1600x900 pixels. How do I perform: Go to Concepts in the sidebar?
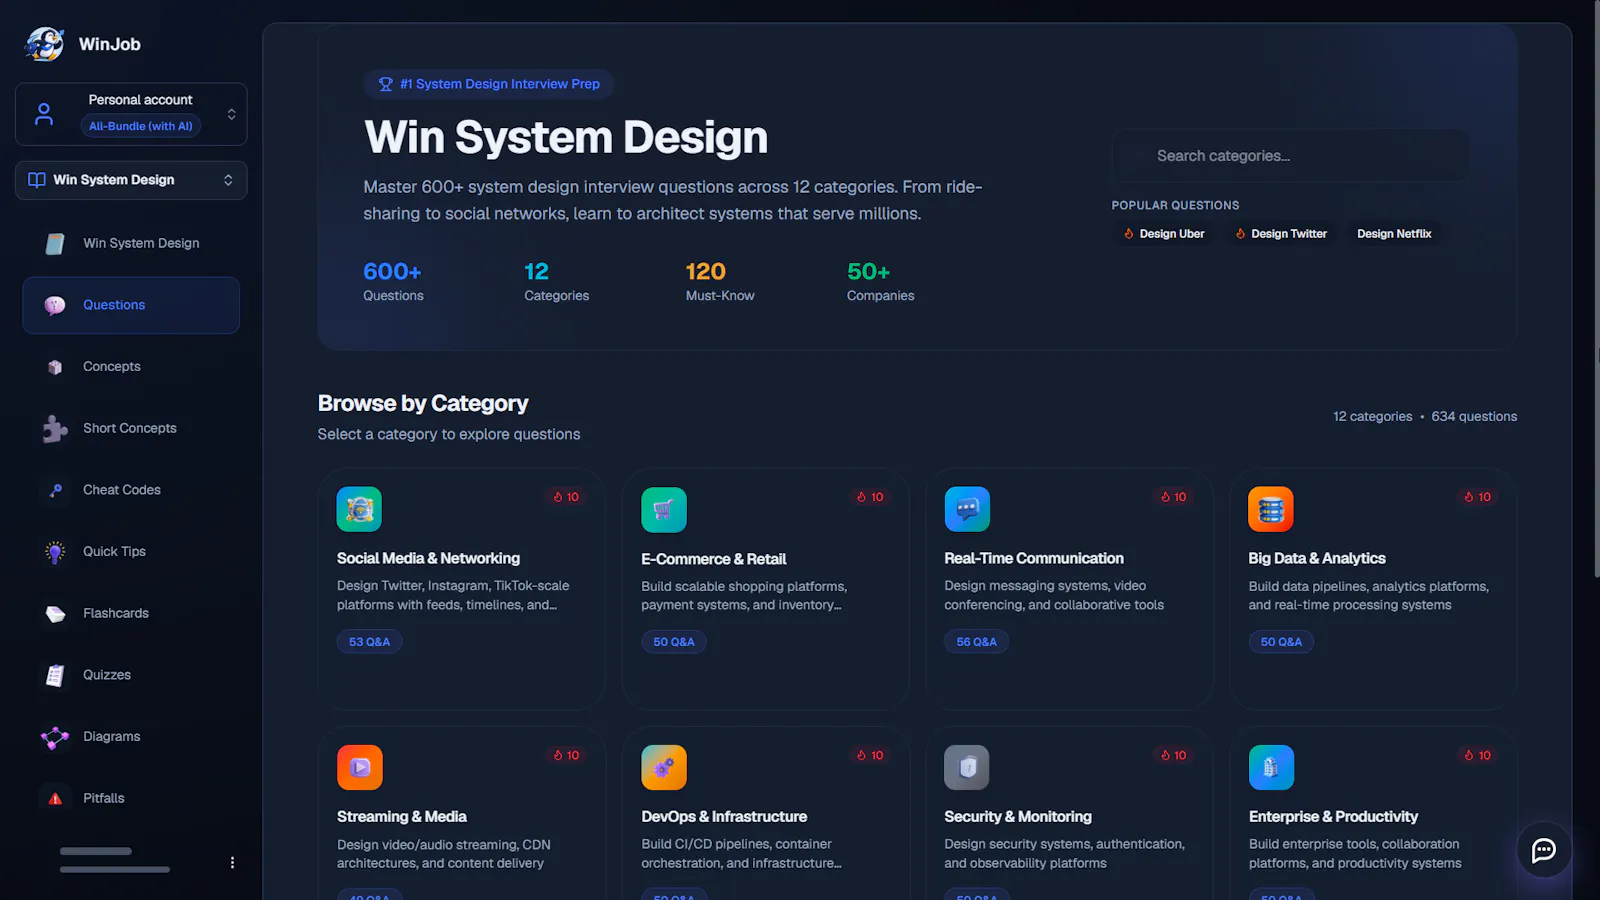[x=131, y=367]
